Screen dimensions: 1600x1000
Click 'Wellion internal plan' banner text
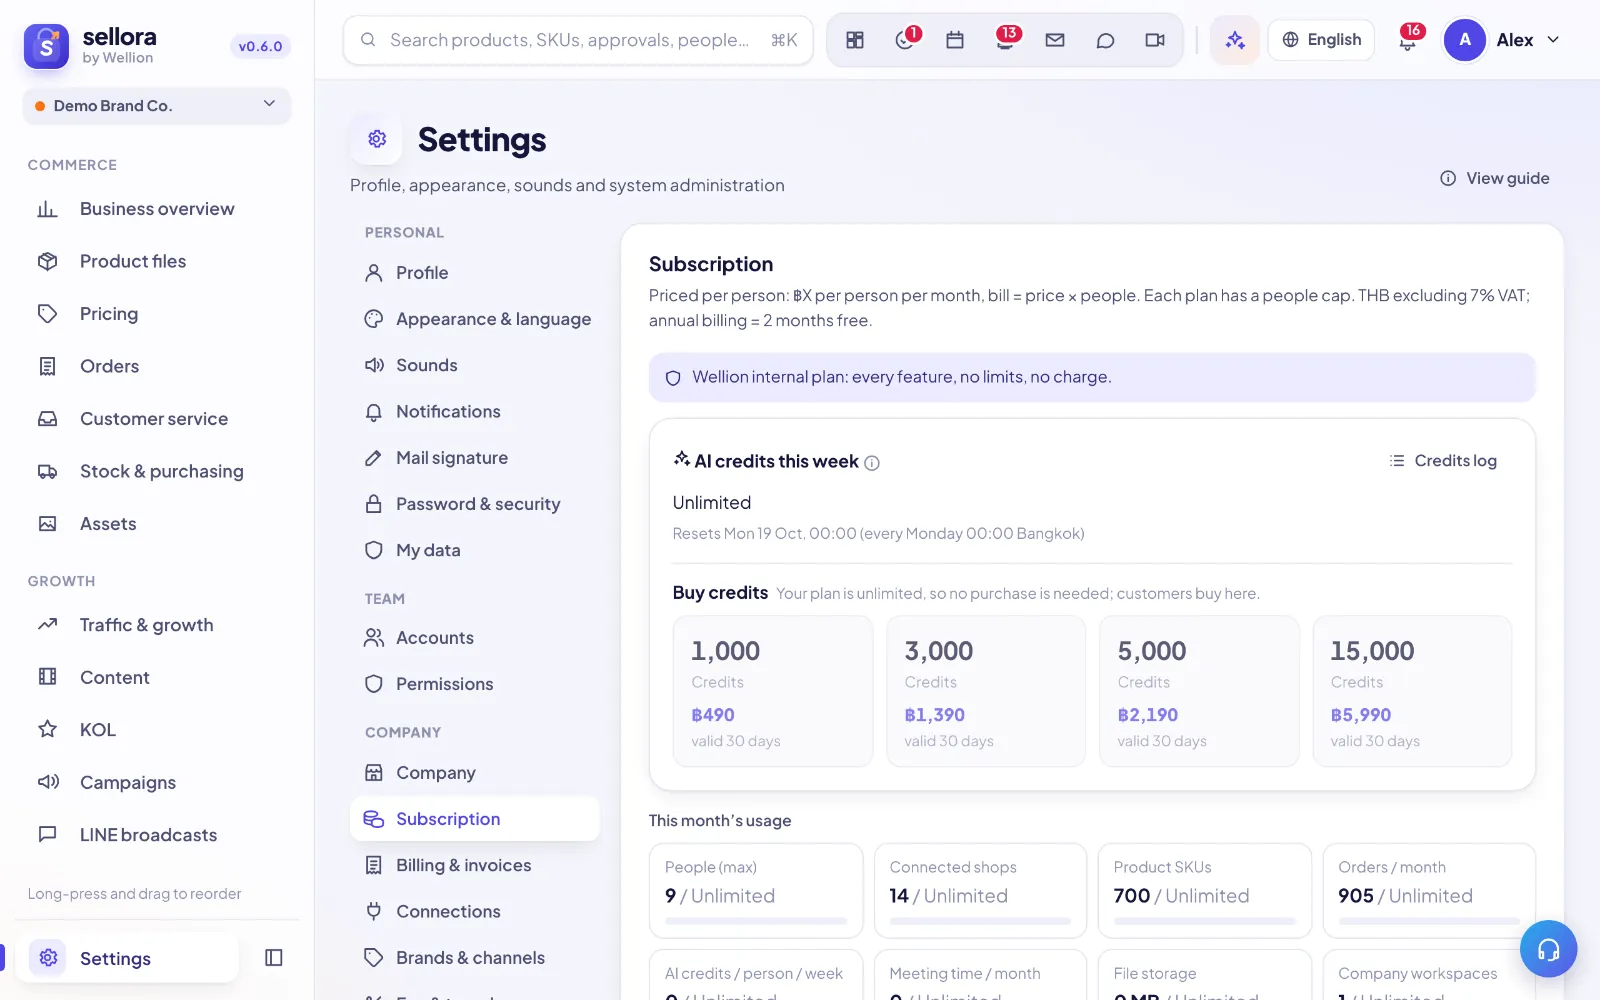click(901, 377)
